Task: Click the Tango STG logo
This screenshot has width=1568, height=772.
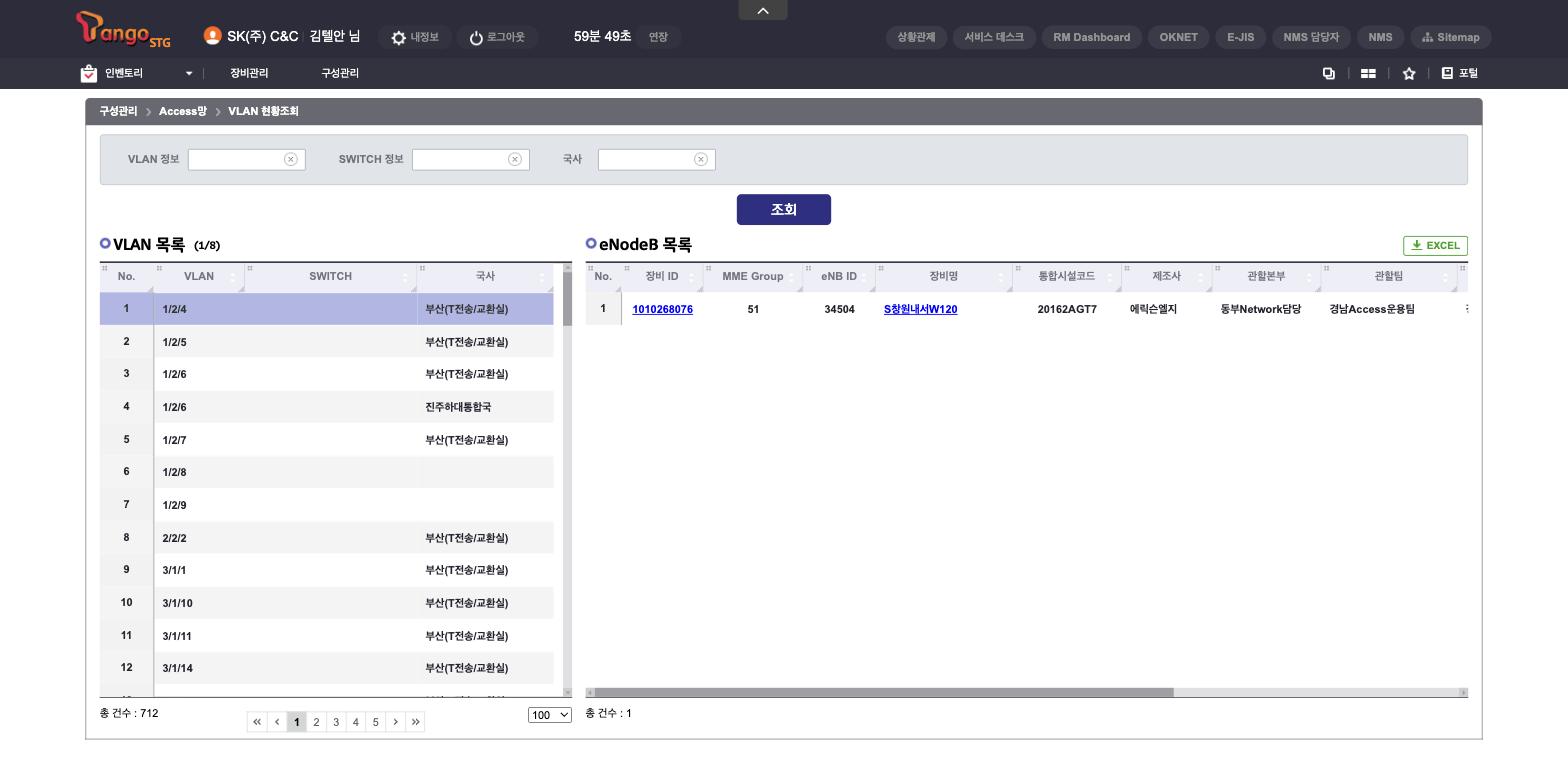Action: 124,30
